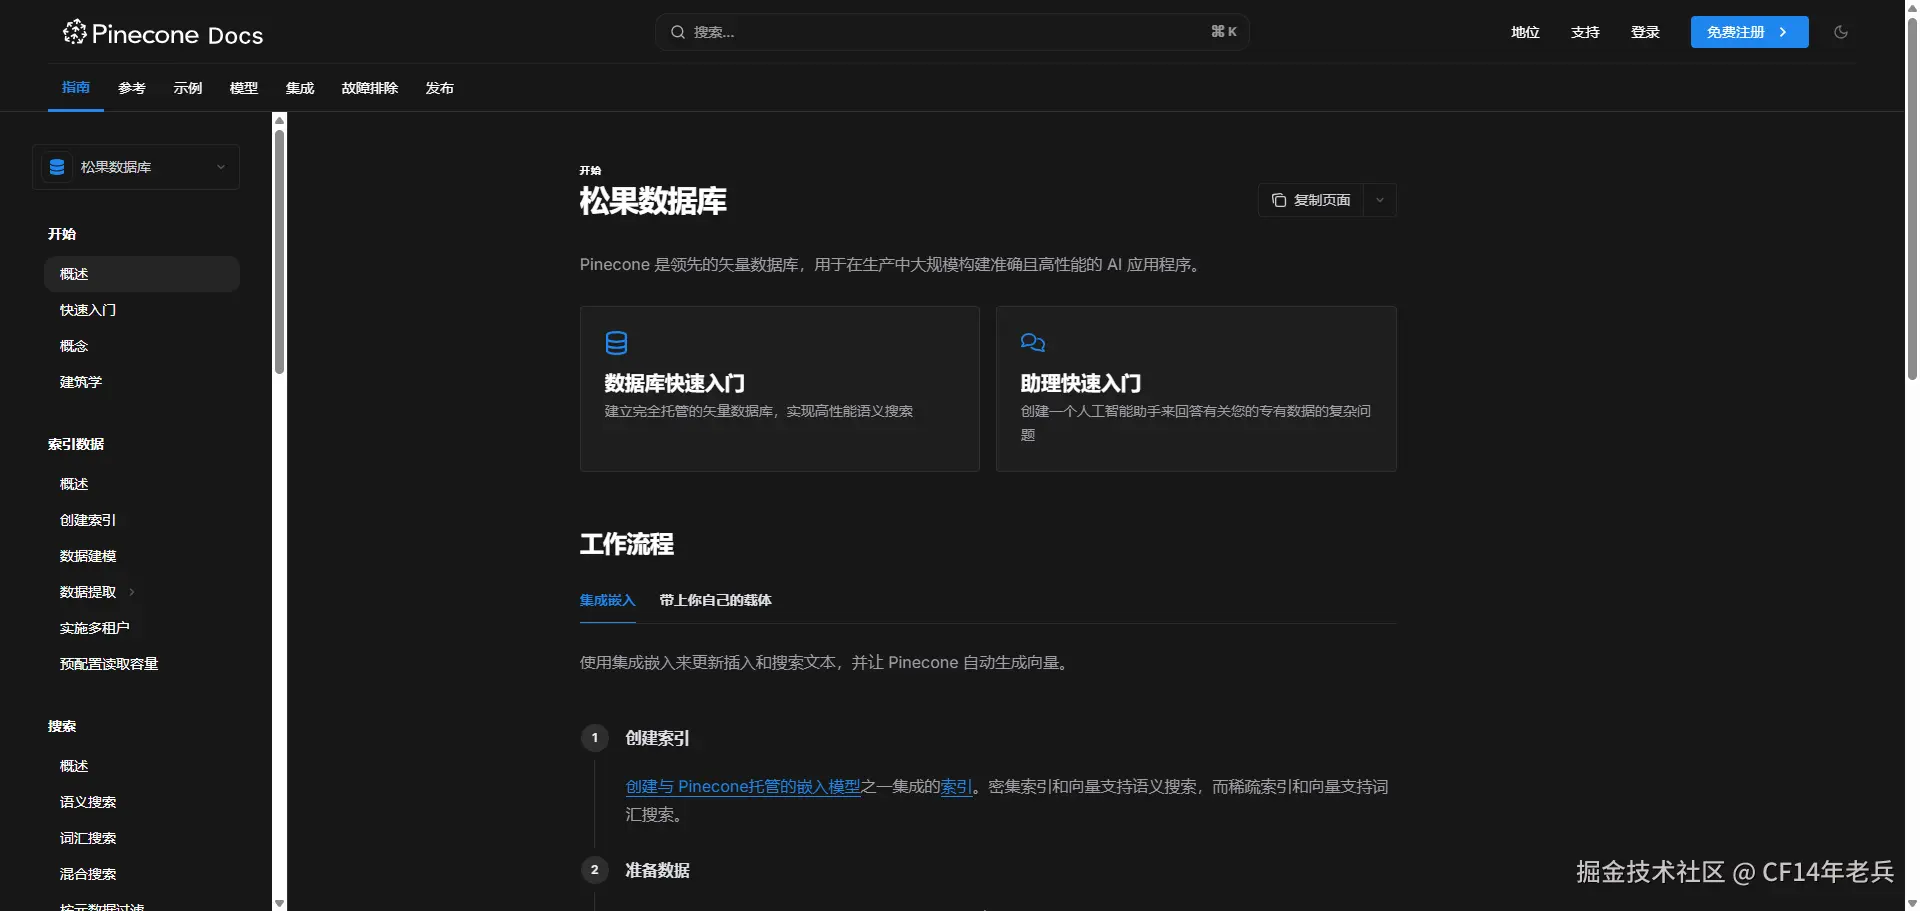Click the search magnifier icon
The height and width of the screenshot is (911, 1920).
pos(678,32)
